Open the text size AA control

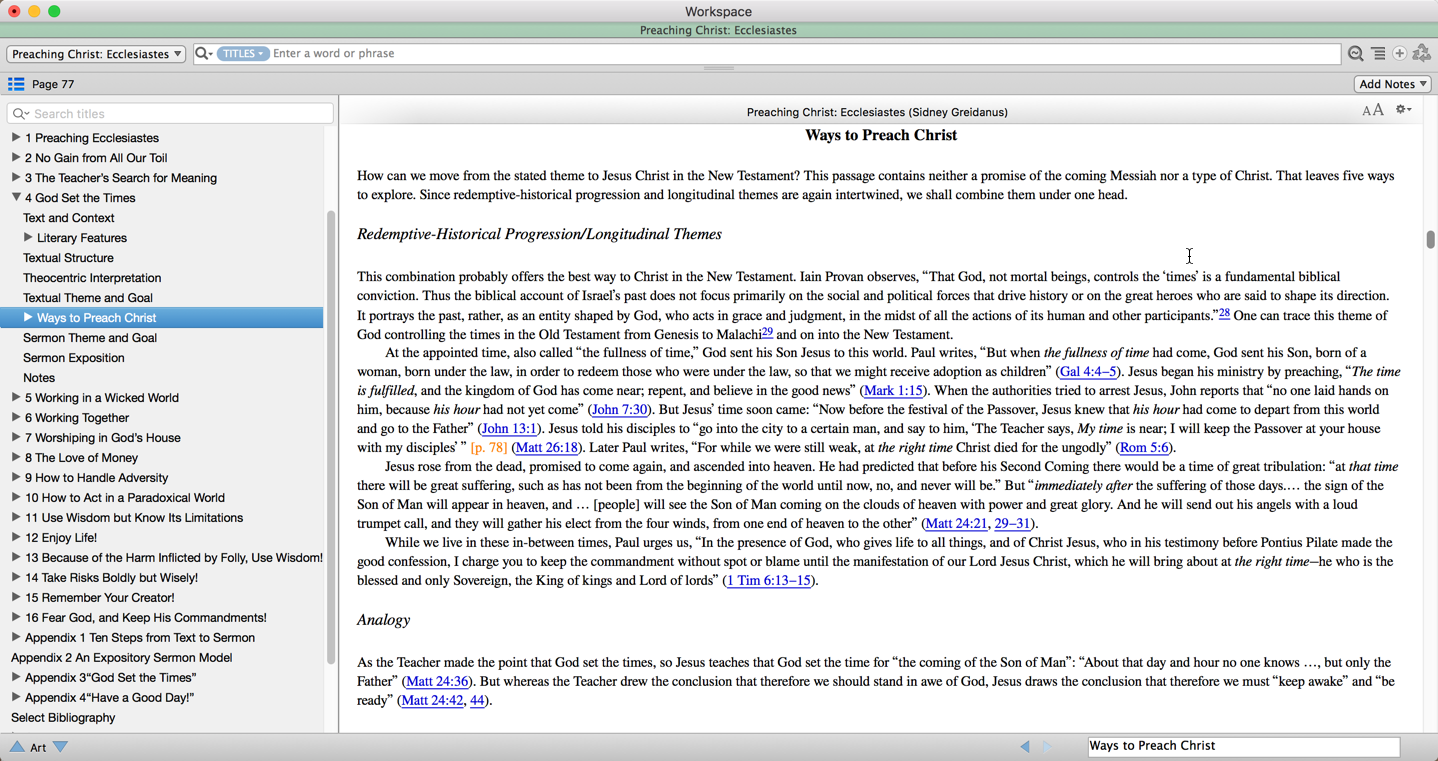tap(1373, 110)
